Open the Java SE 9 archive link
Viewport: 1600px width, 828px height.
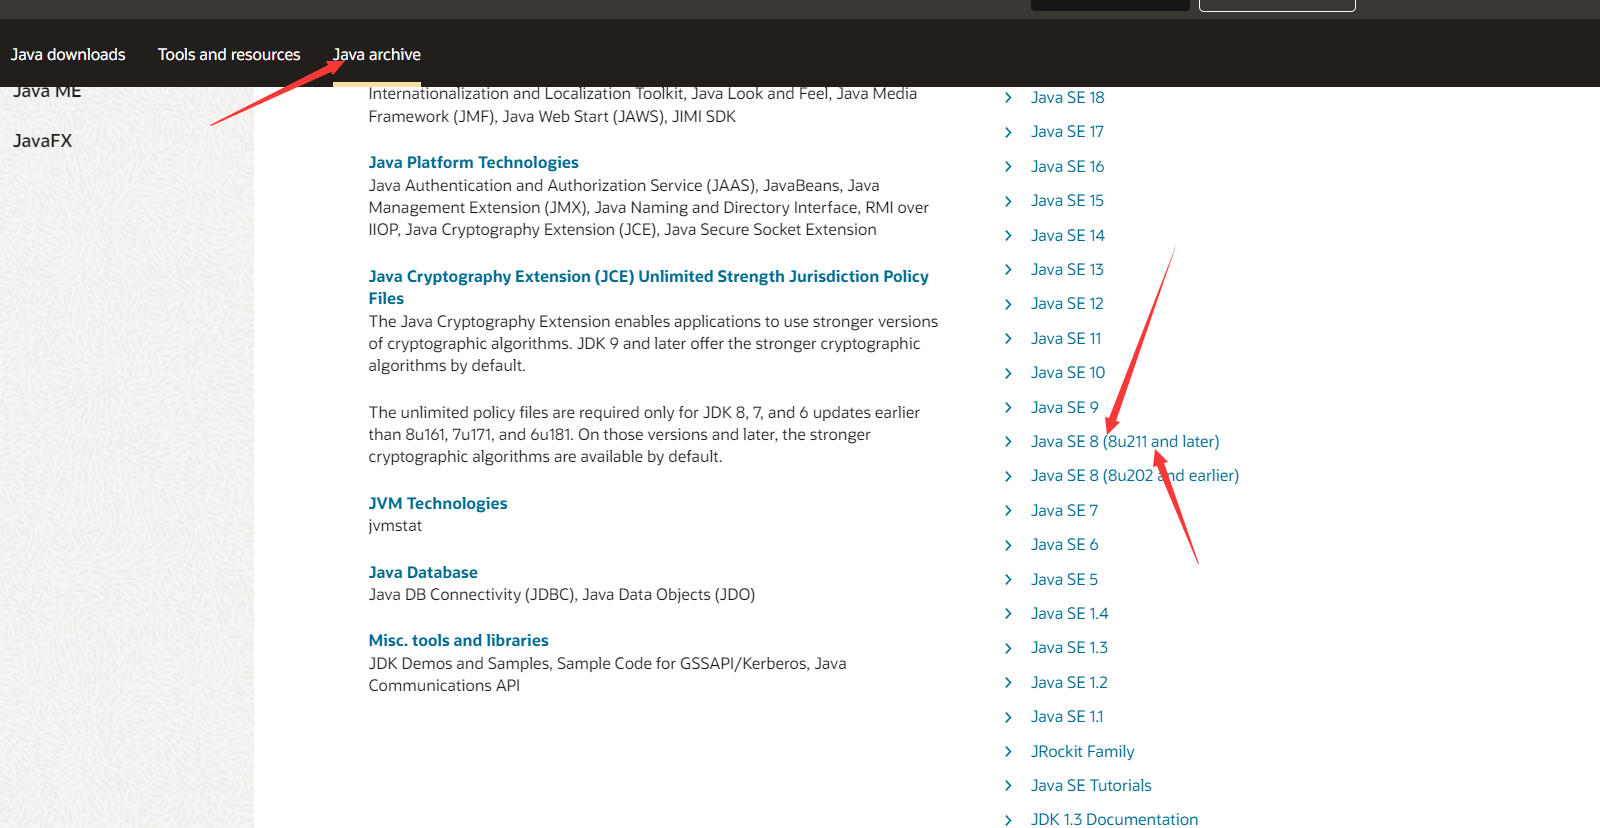pos(1064,407)
